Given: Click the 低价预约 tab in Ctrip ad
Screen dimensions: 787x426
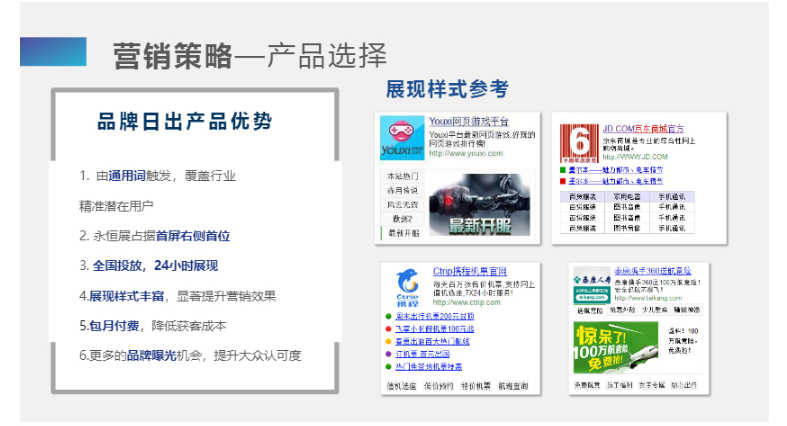Looking at the screenshot, I should point(439,386).
